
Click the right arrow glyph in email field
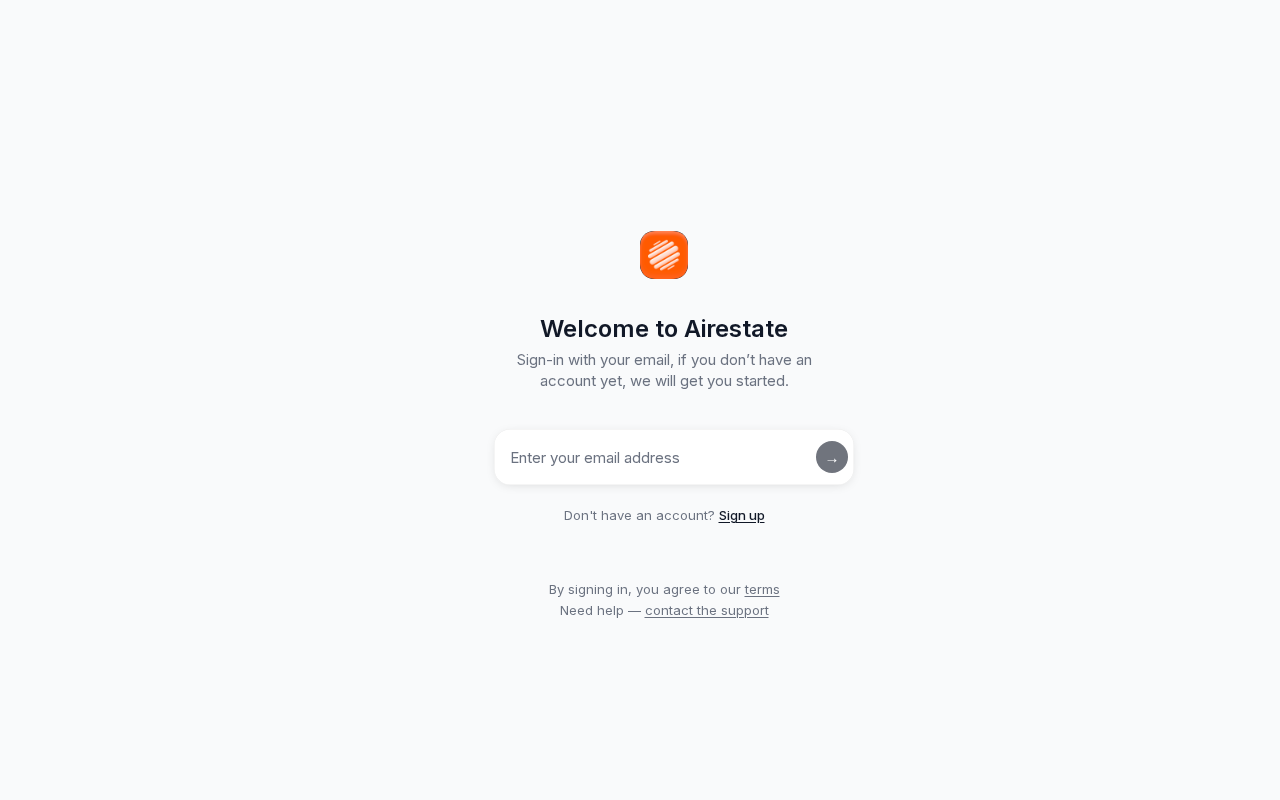pyautogui.click(x=832, y=459)
